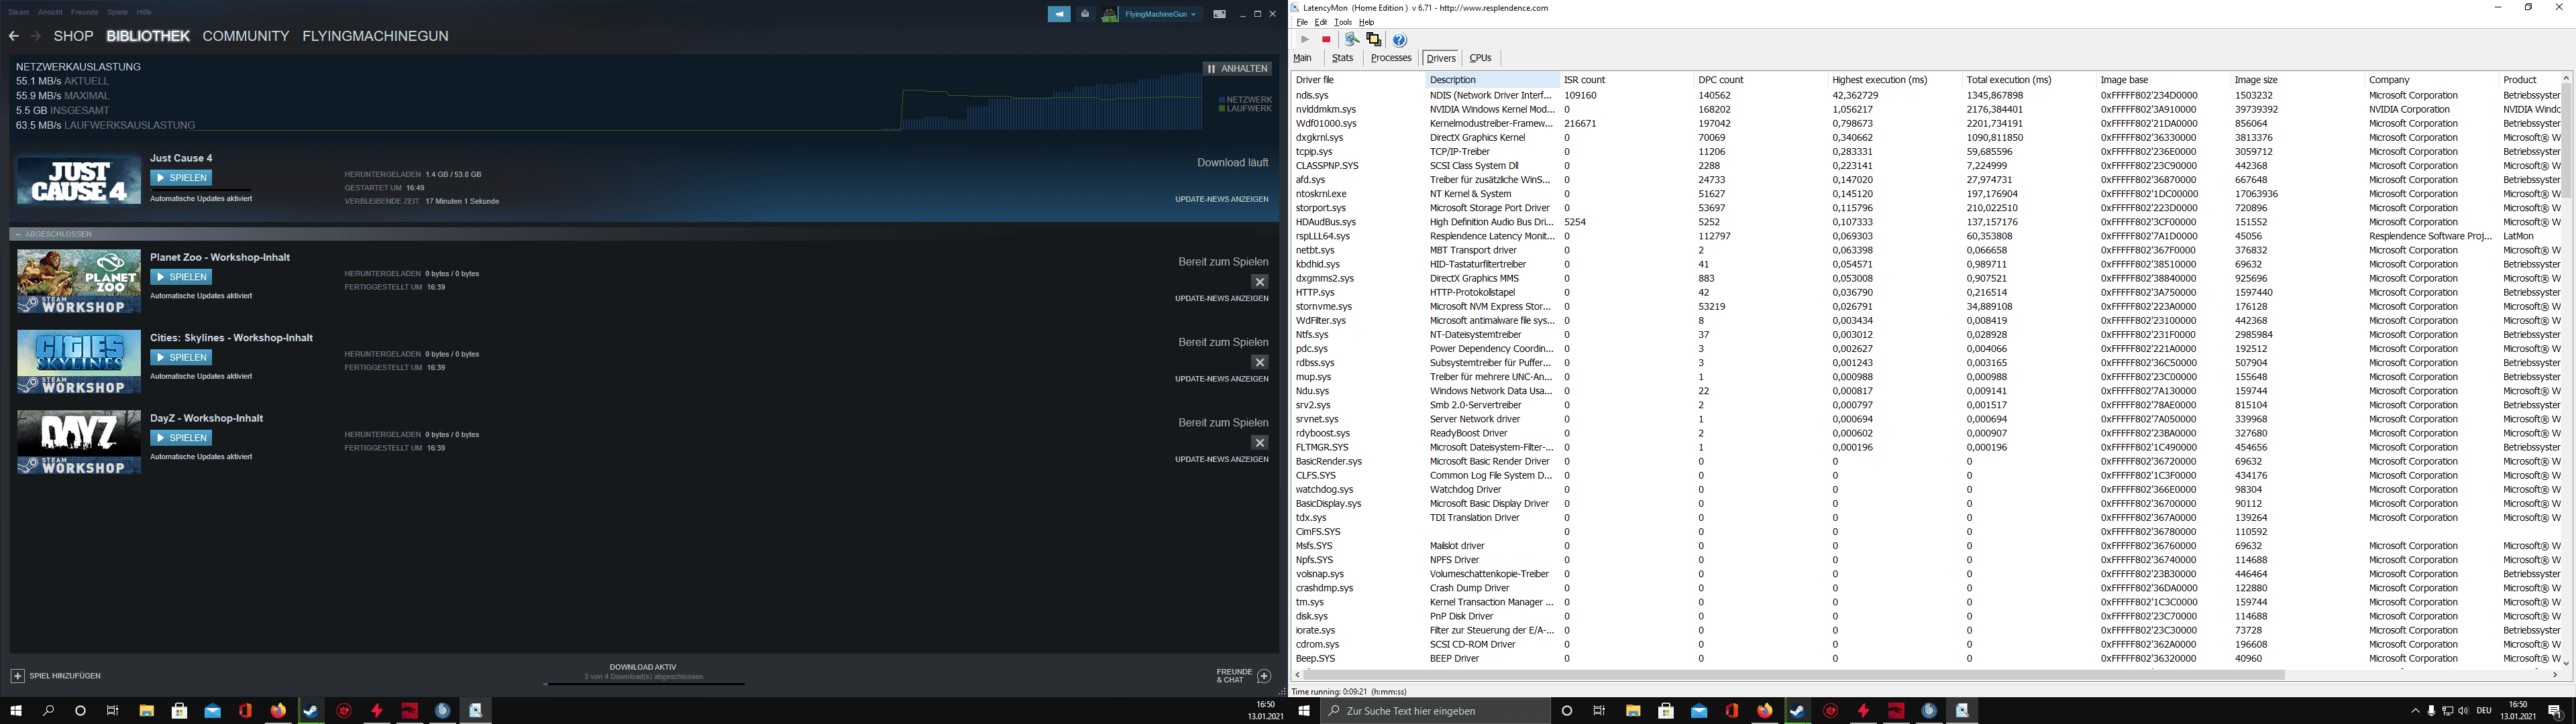This screenshot has height=724, width=2576.
Task: Sort by the DPC count column header
Action: 1760,80
